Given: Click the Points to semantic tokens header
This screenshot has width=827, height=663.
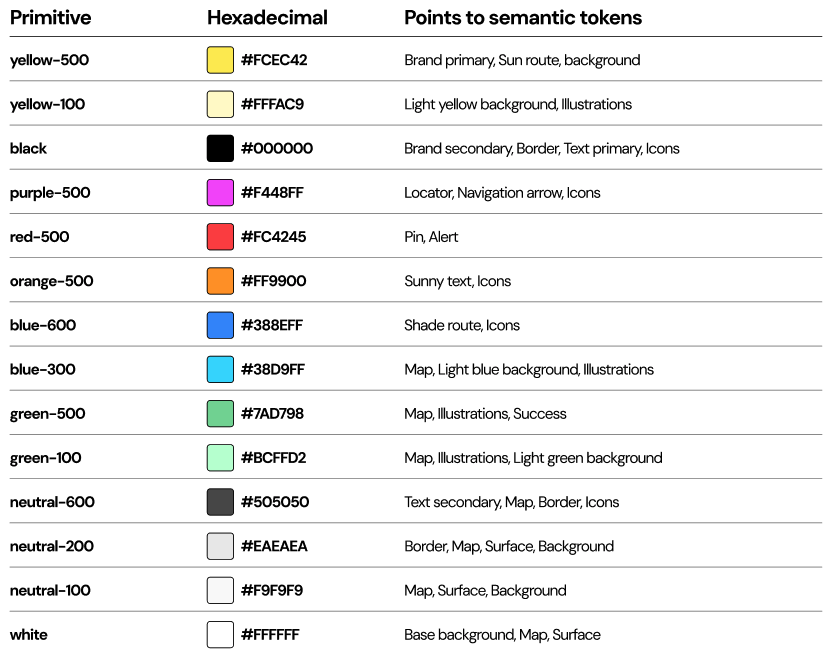Looking at the screenshot, I should tap(523, 18).
